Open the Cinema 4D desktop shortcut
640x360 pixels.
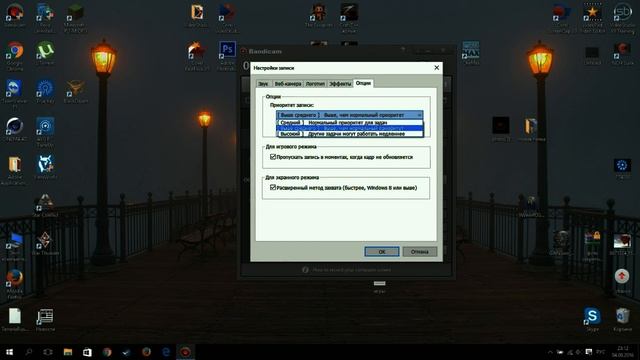15,129
